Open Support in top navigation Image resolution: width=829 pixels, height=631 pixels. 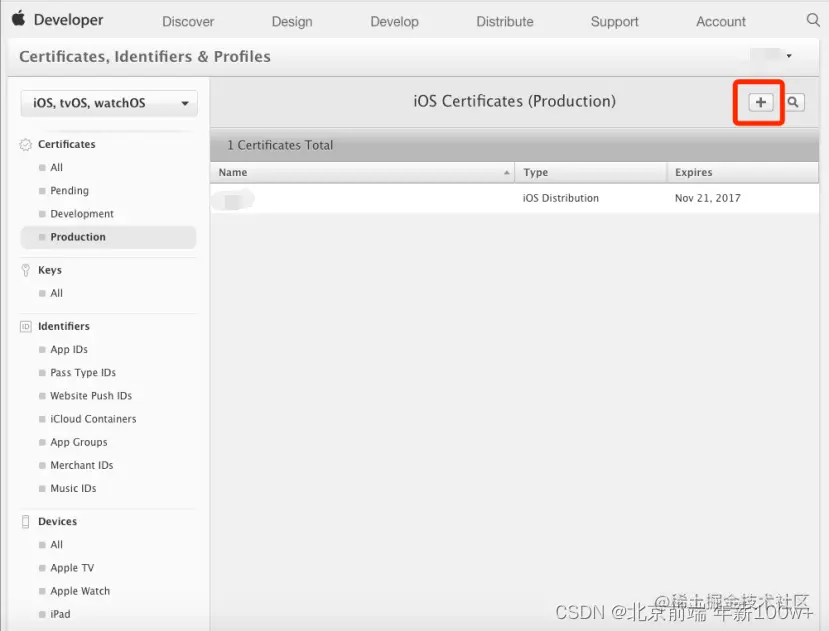click(x=614, y=22)
